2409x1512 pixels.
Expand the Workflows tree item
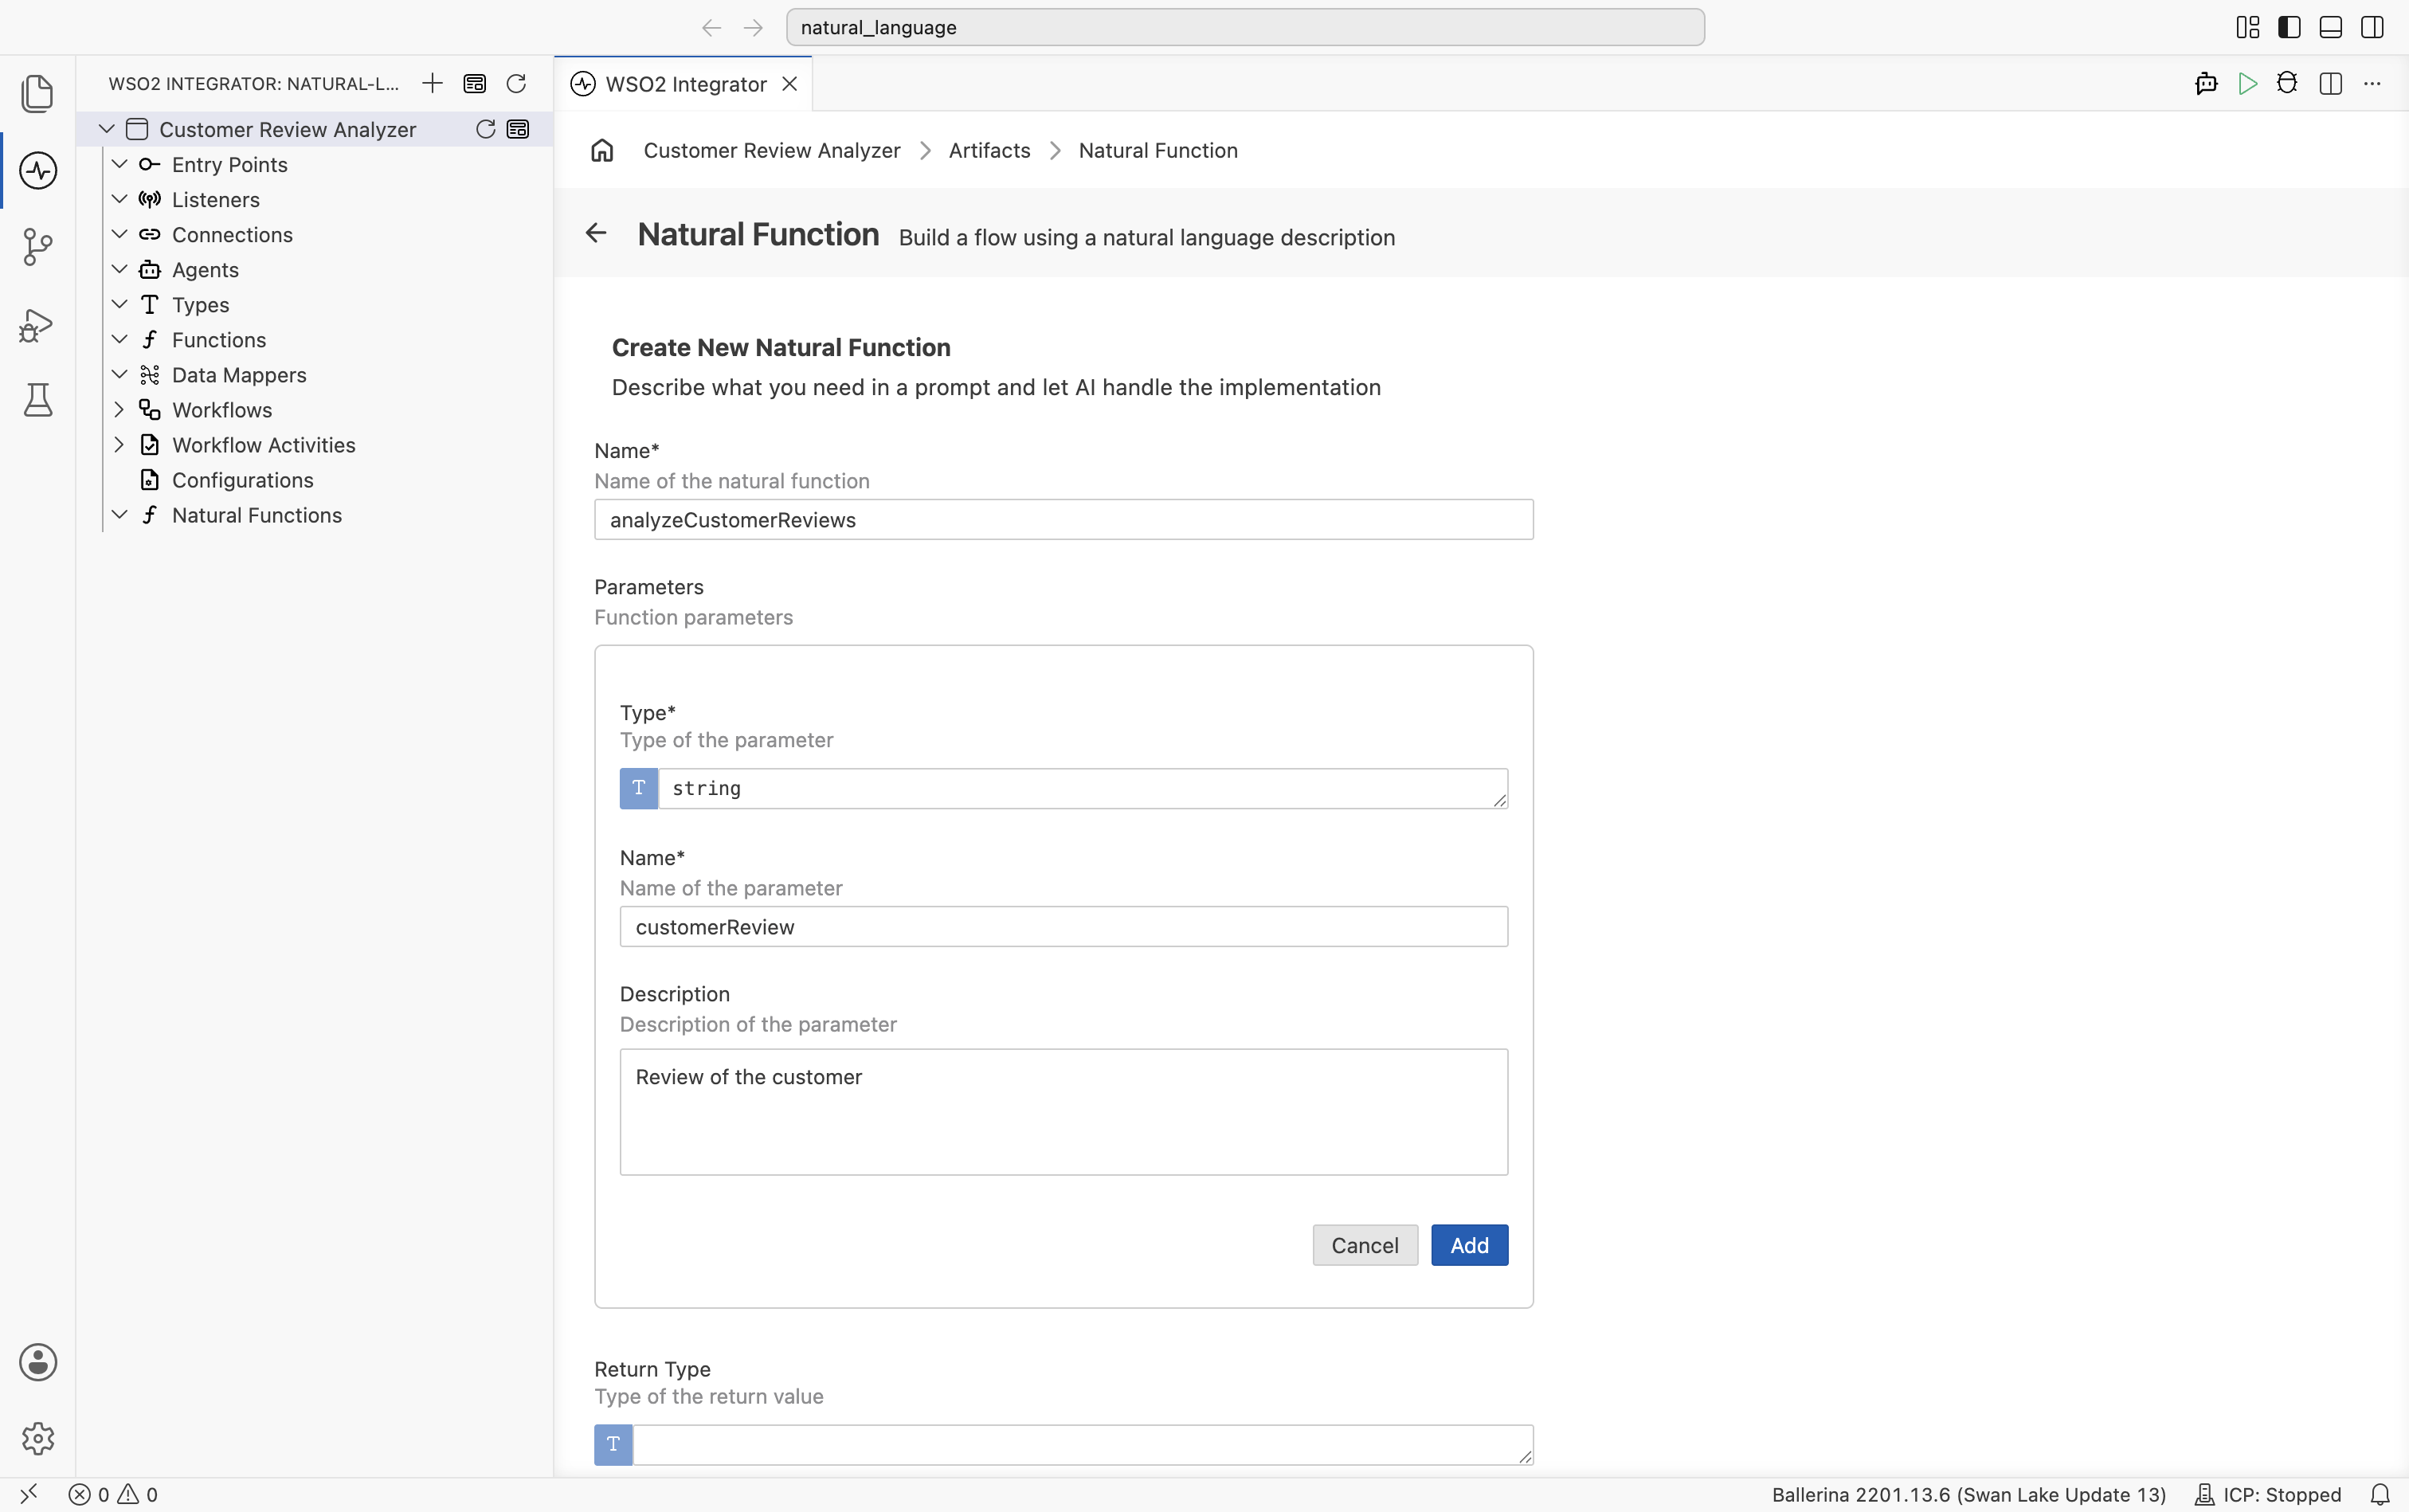click(x=119, y=410)
